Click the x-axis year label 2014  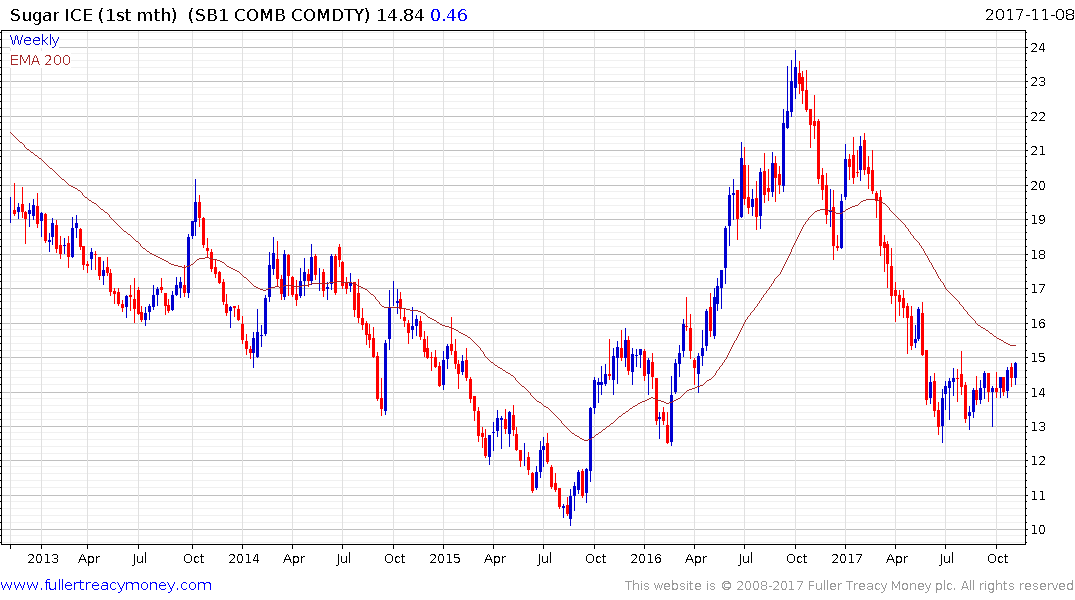pyautogui.click(x=244, y=558)
